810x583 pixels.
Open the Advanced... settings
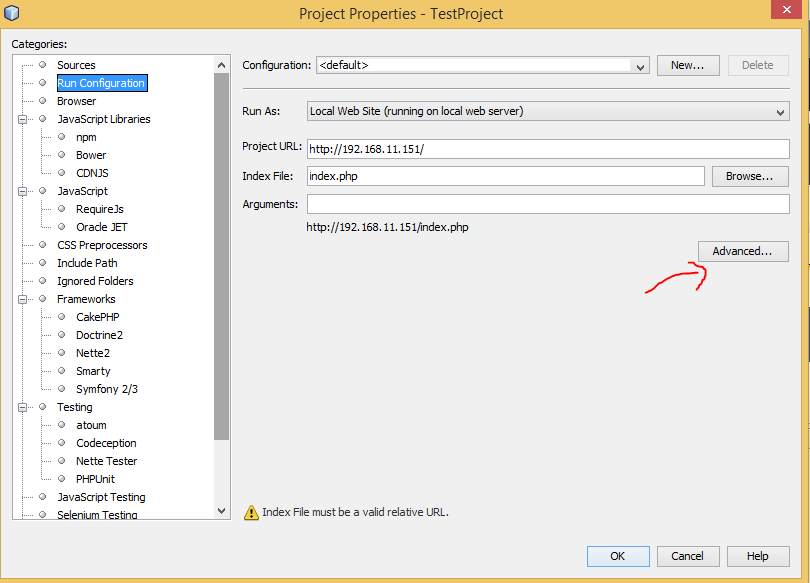[x=743, y=251]
